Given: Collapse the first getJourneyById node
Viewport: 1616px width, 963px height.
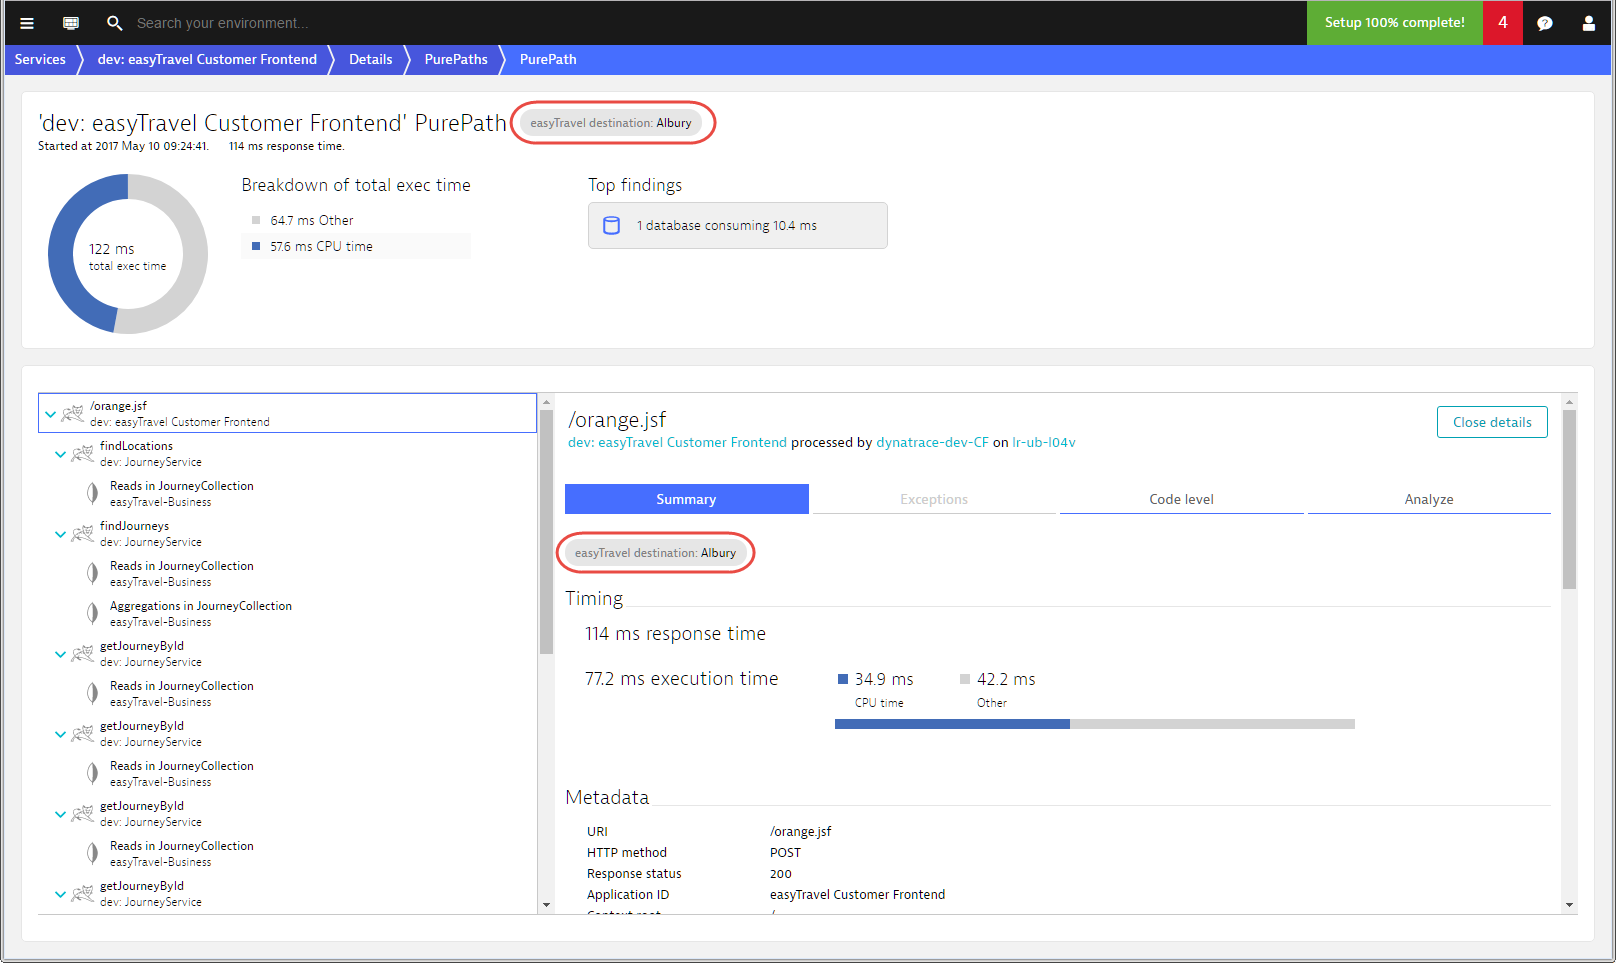Looking at the screenshot, I should pyautogui.click(x=60, y=654).
